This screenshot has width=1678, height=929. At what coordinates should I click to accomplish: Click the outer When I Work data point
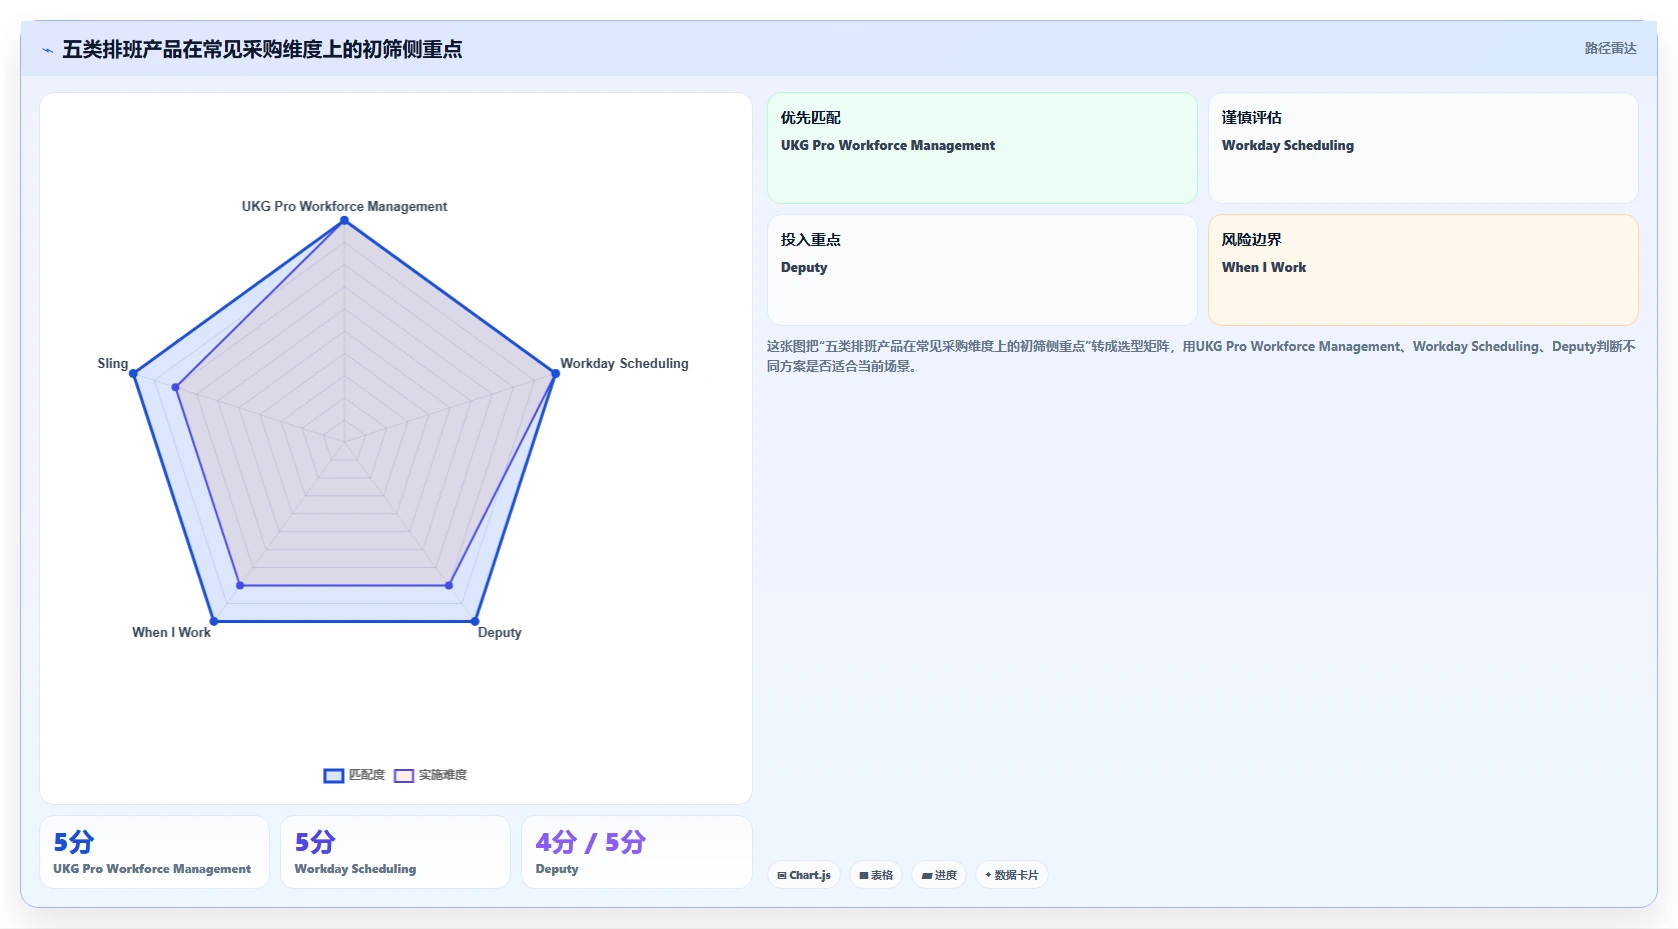click(x=214, y=621)
